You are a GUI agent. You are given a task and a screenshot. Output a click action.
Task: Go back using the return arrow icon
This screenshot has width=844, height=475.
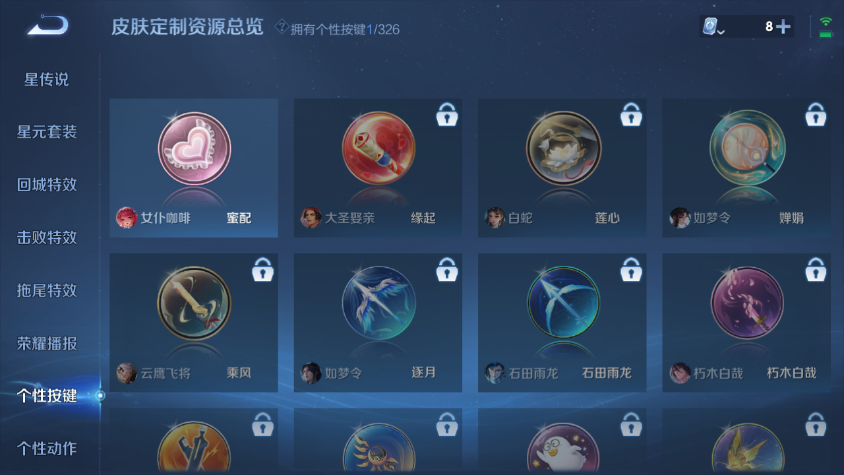click(48, 25)
